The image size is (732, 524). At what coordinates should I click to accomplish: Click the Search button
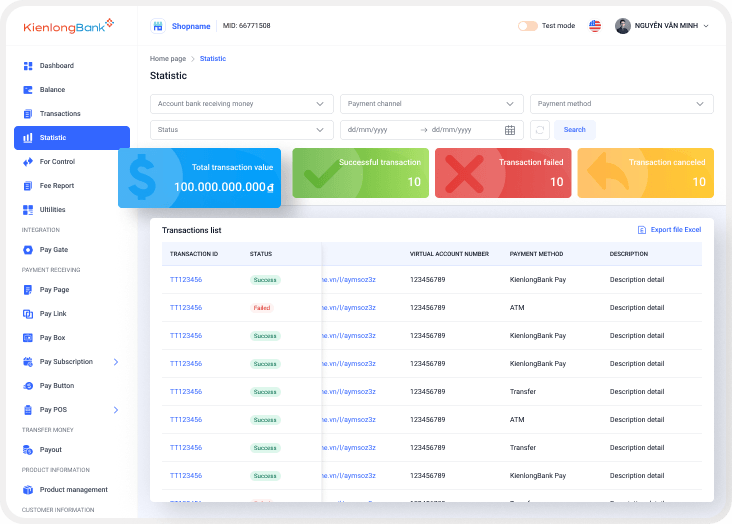[x=575, y=130]
